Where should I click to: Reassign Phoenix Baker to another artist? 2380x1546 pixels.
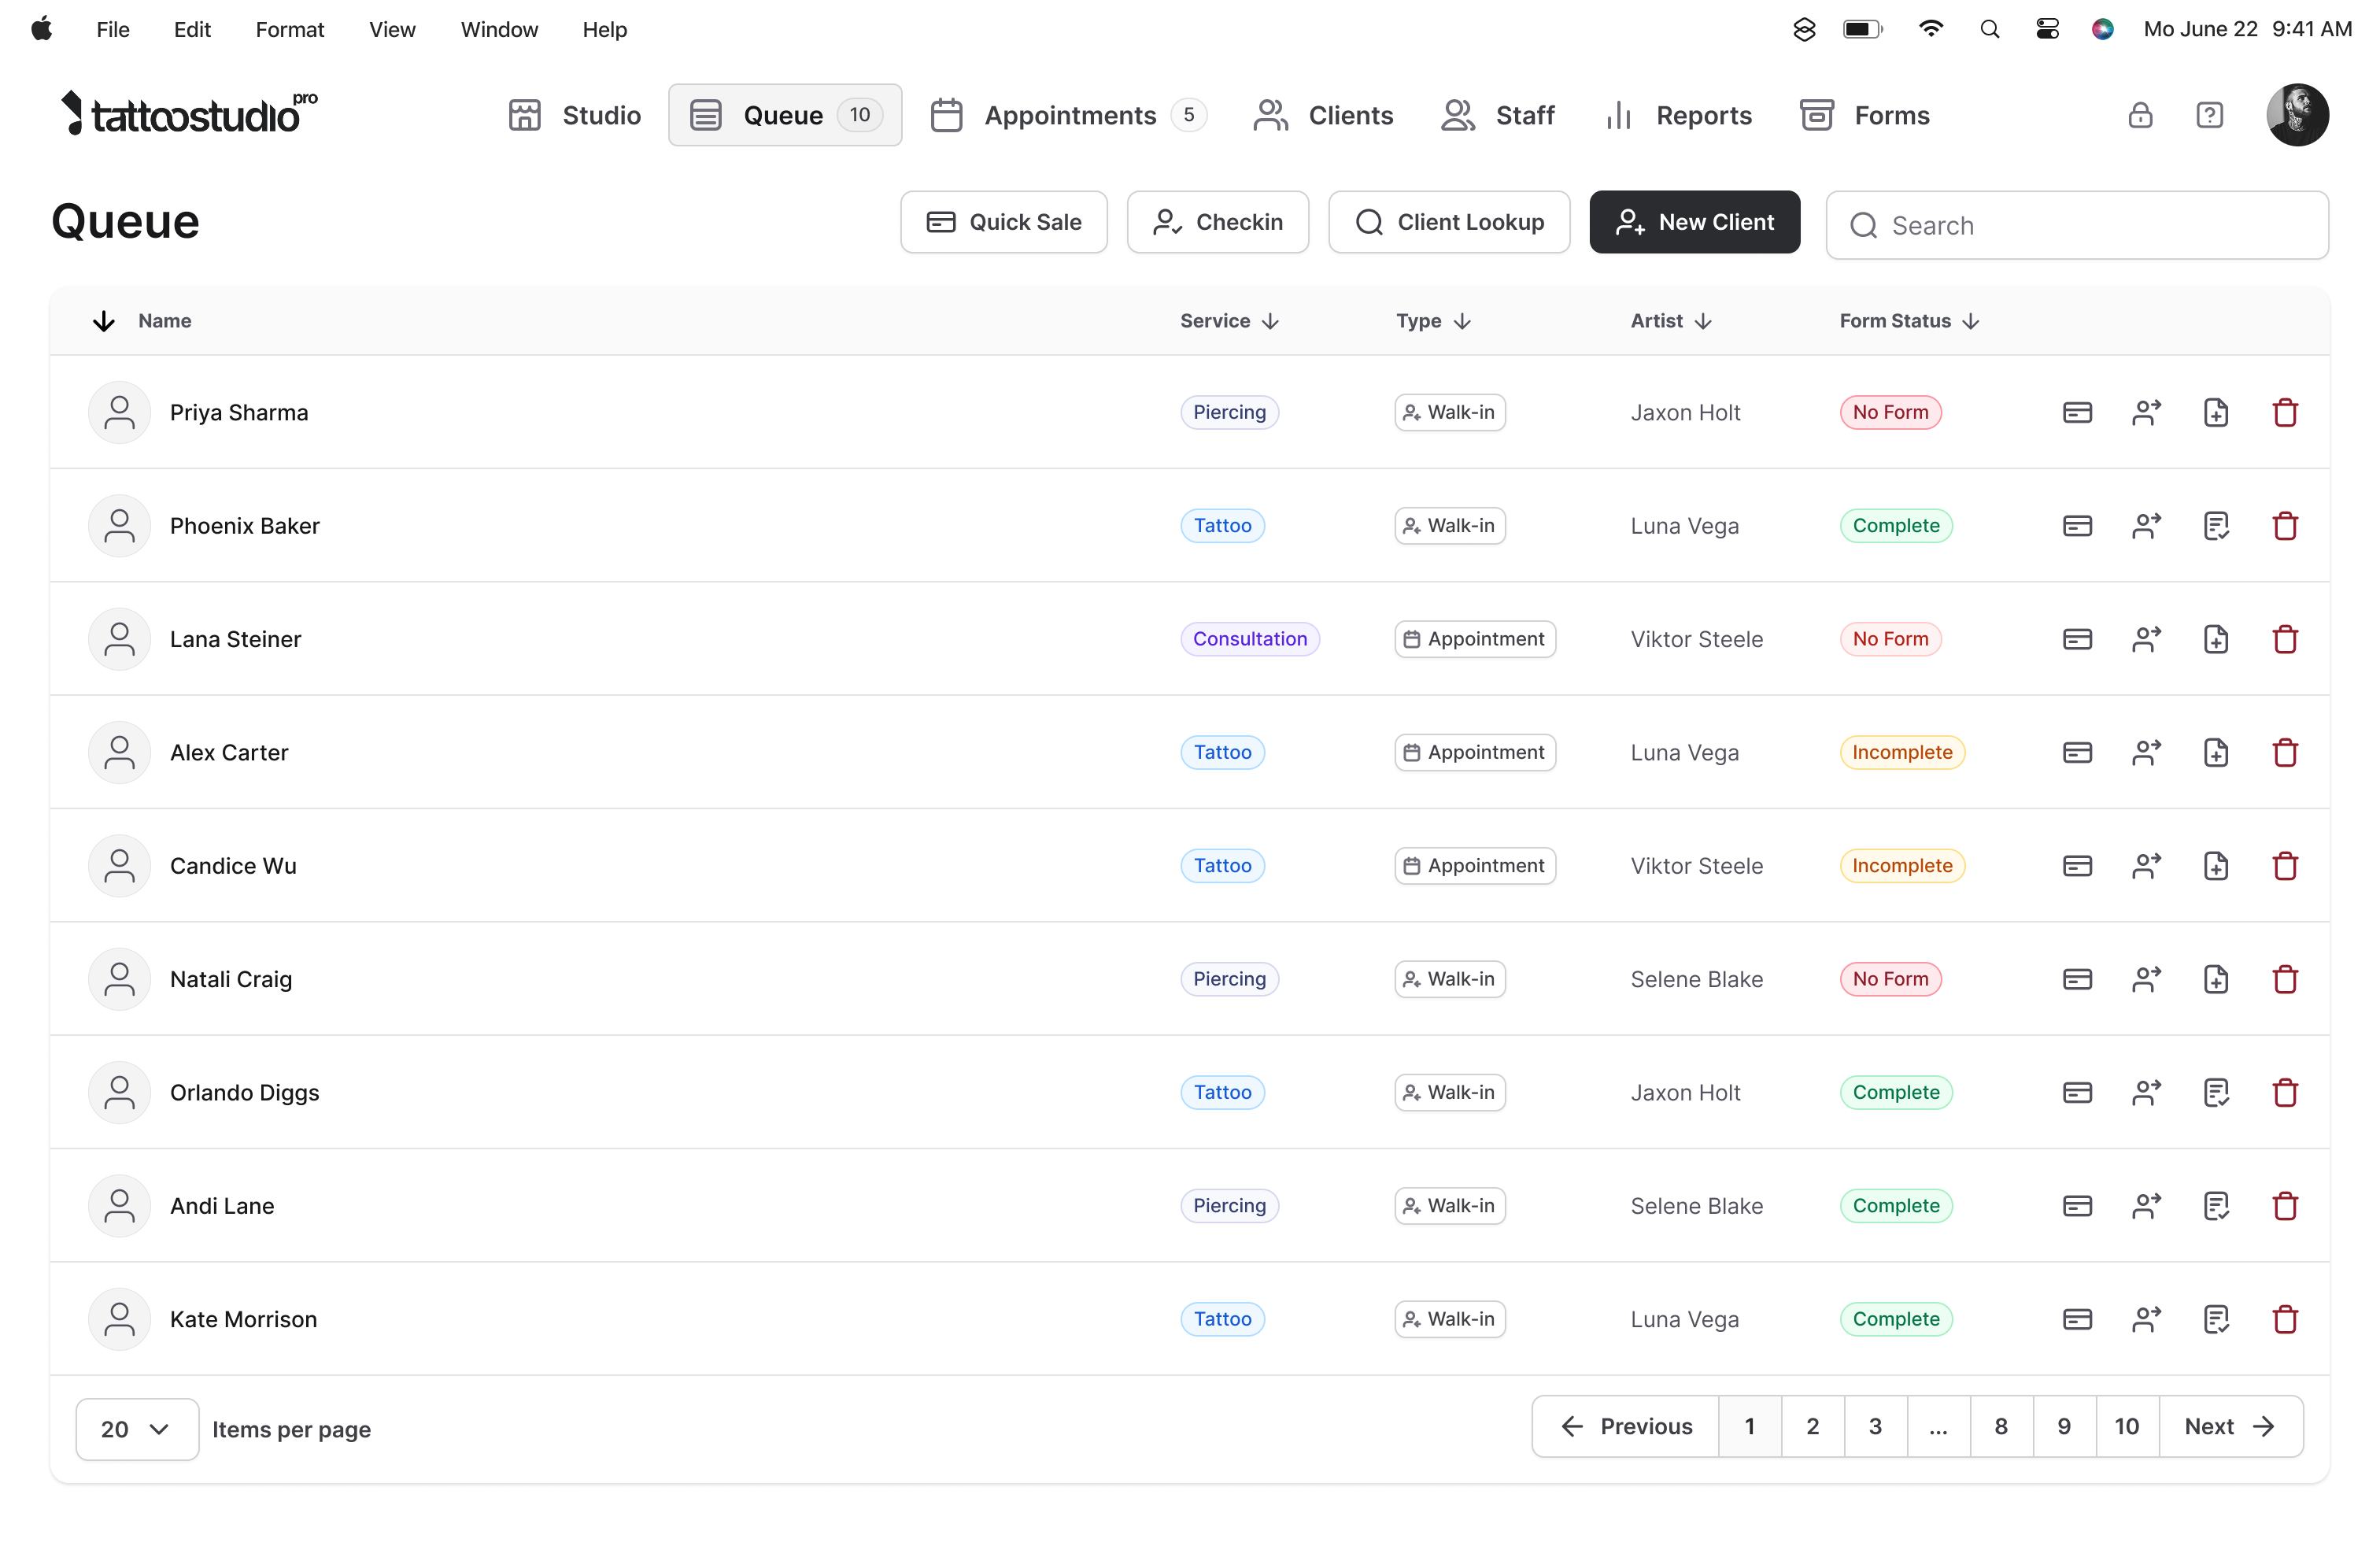click(x=2146, y=526)
